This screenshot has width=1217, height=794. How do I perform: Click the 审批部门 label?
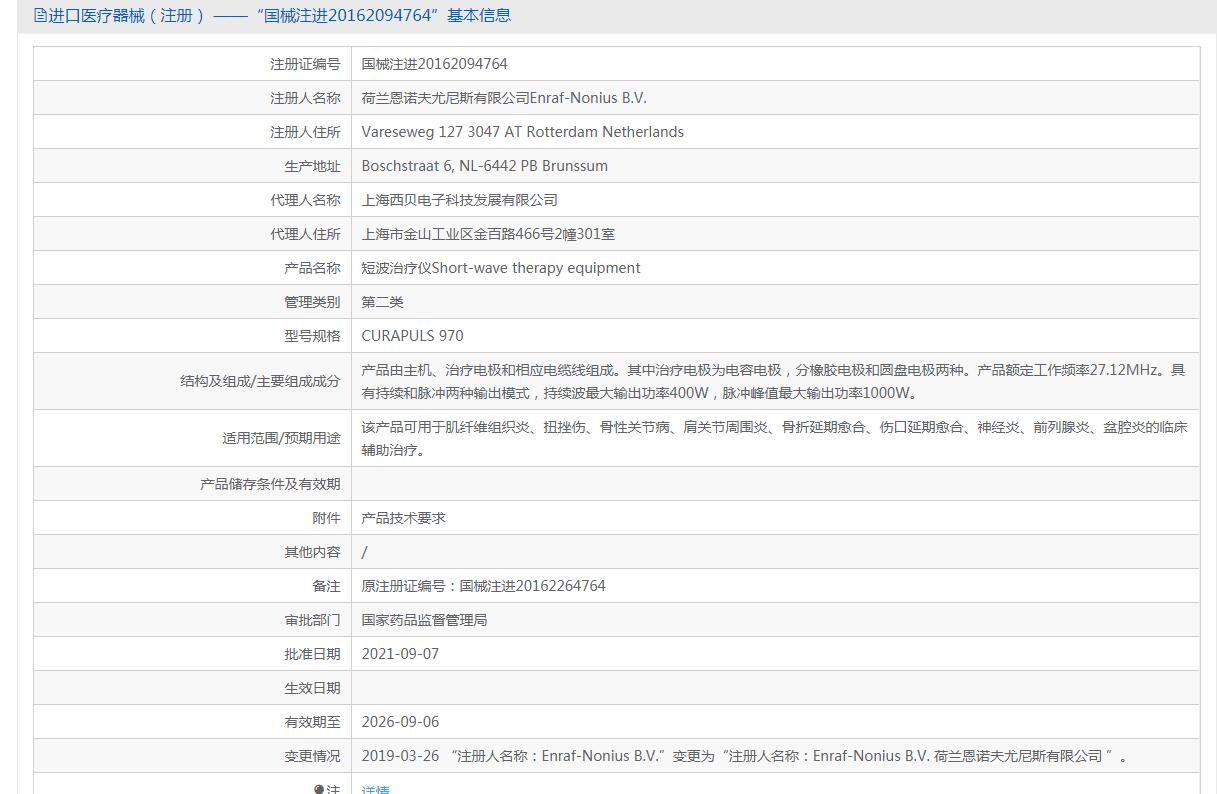click(312, 620)
